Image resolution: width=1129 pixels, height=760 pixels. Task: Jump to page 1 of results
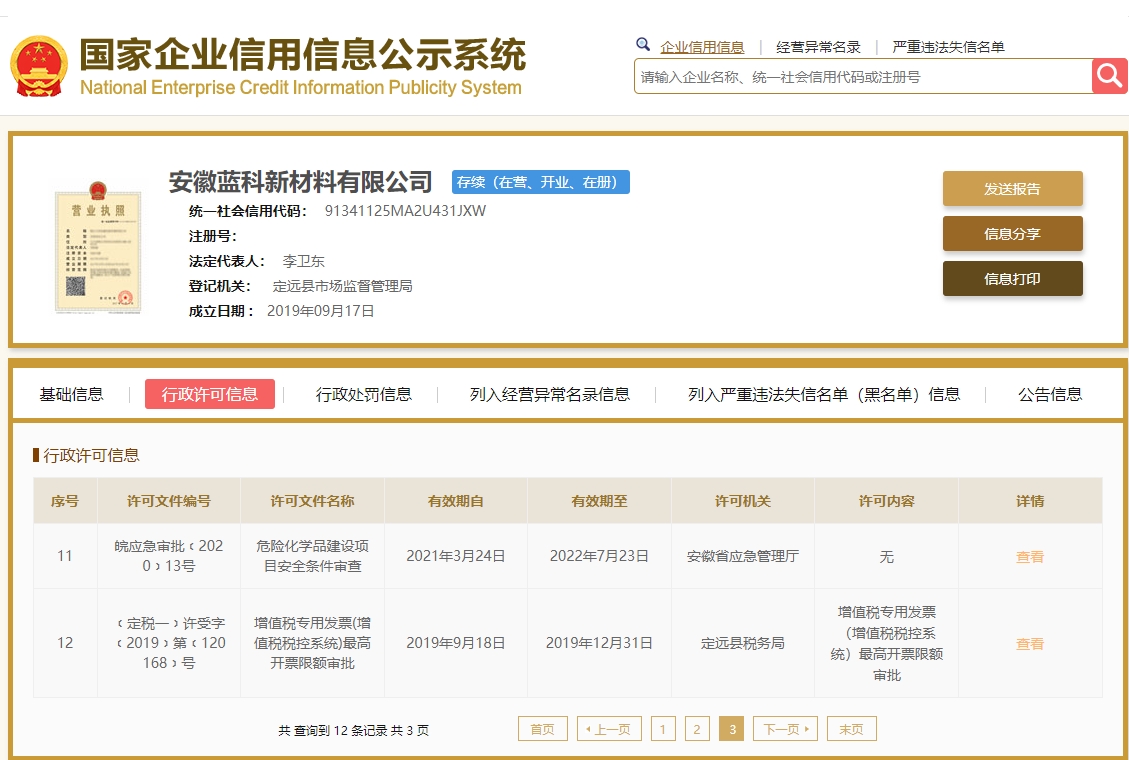coord(663,729)
